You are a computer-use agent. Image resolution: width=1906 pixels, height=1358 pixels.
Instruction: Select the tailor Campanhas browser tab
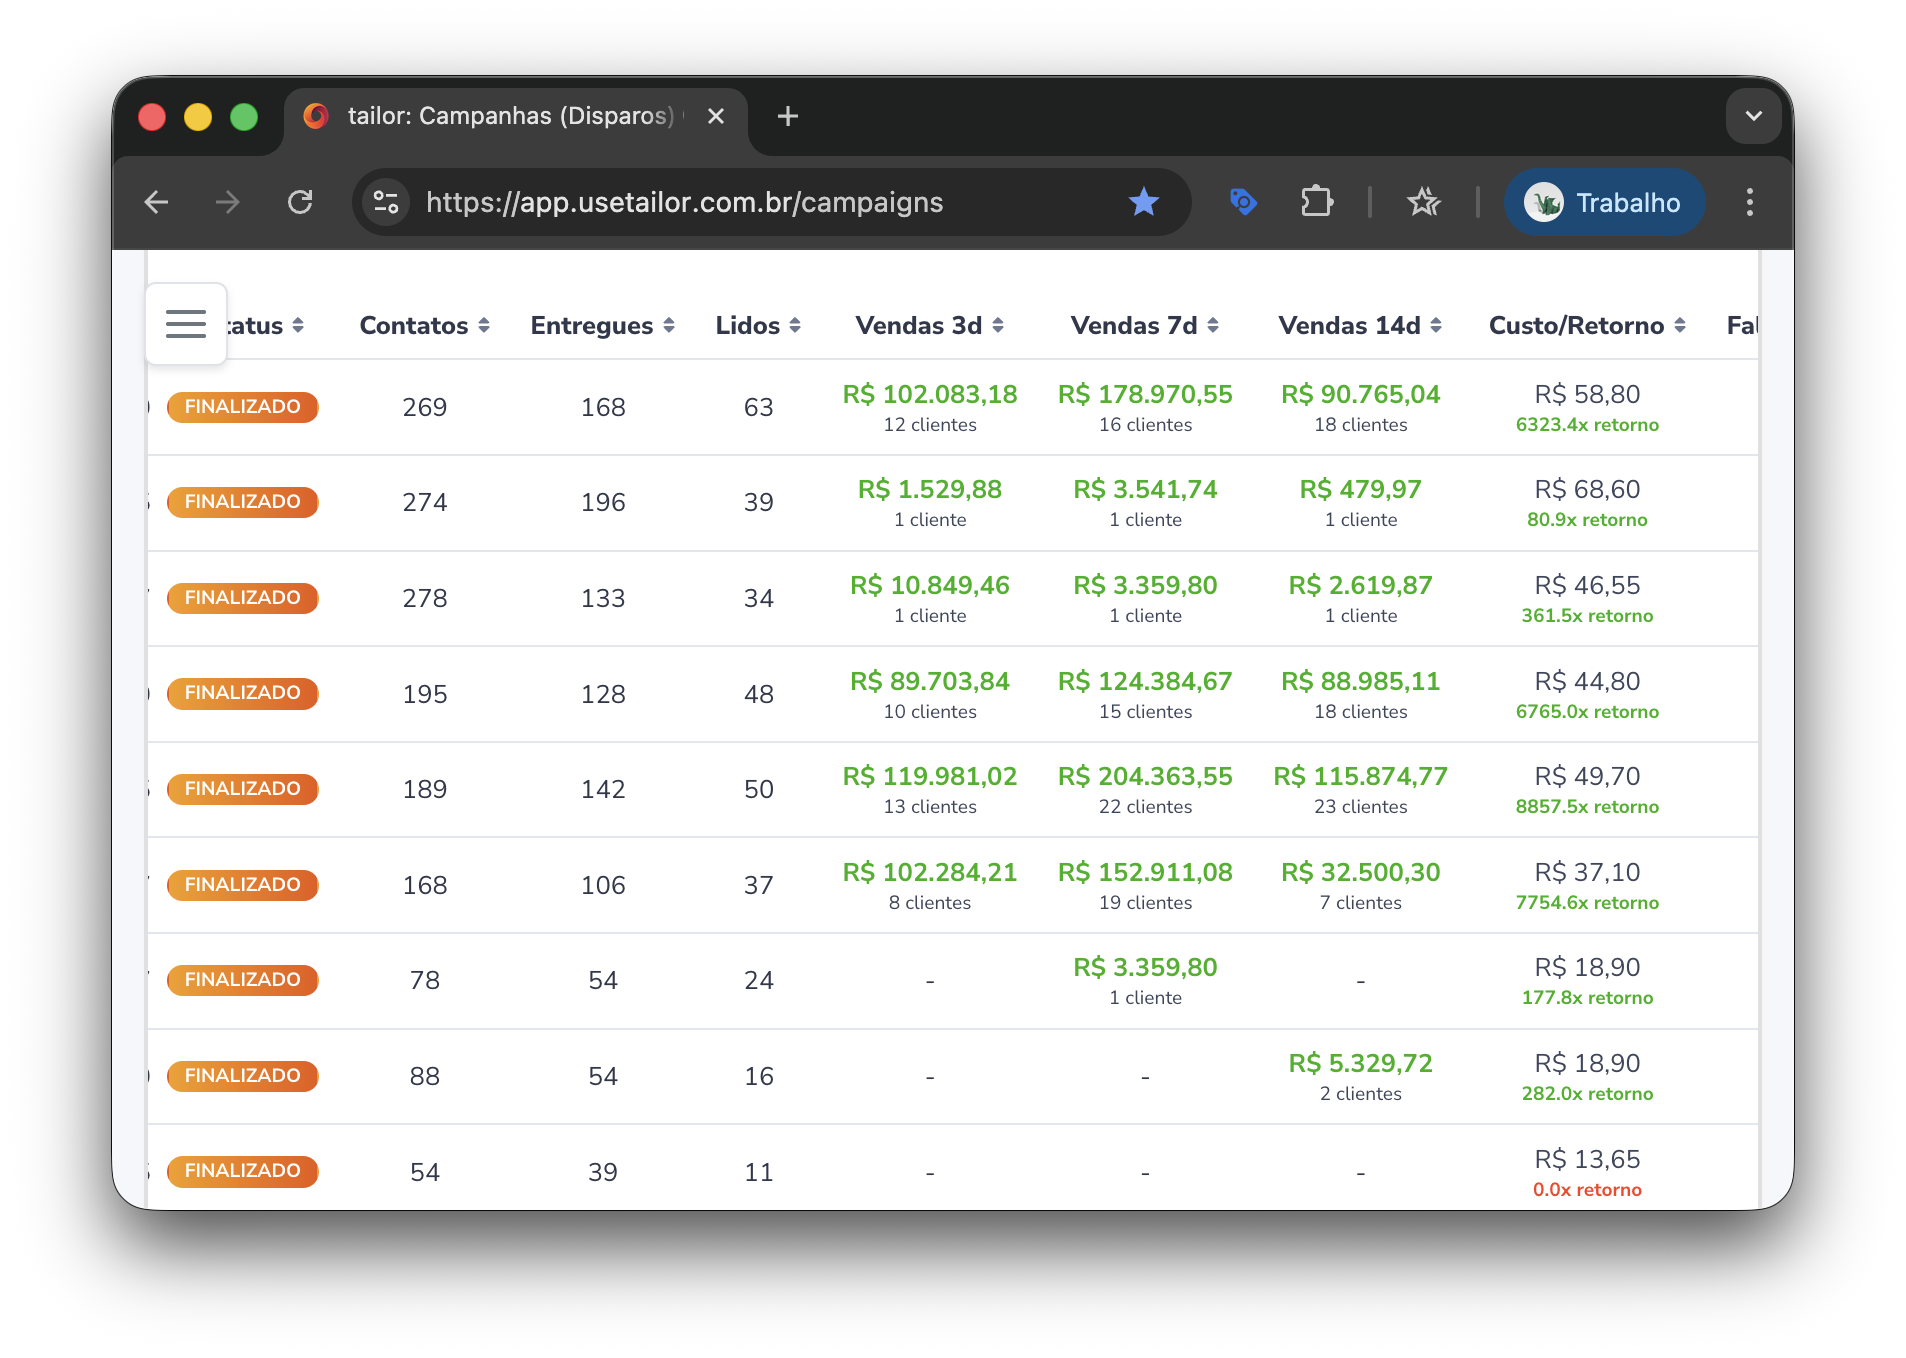pyautogui.click(x=510, y=116)
